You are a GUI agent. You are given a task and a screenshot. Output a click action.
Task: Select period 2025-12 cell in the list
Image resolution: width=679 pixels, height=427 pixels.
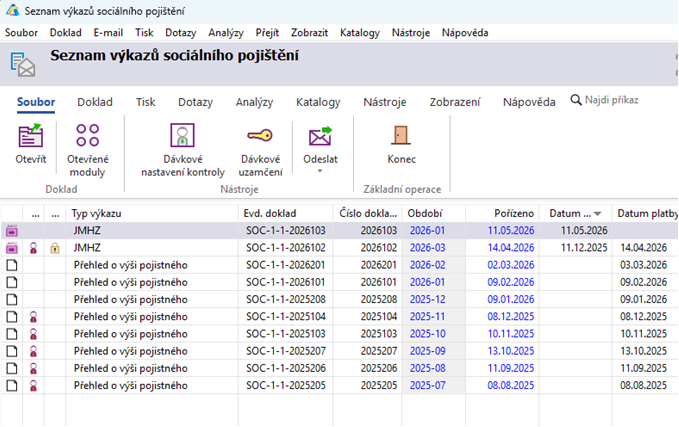pyautogui.click(x=428, y=300)
